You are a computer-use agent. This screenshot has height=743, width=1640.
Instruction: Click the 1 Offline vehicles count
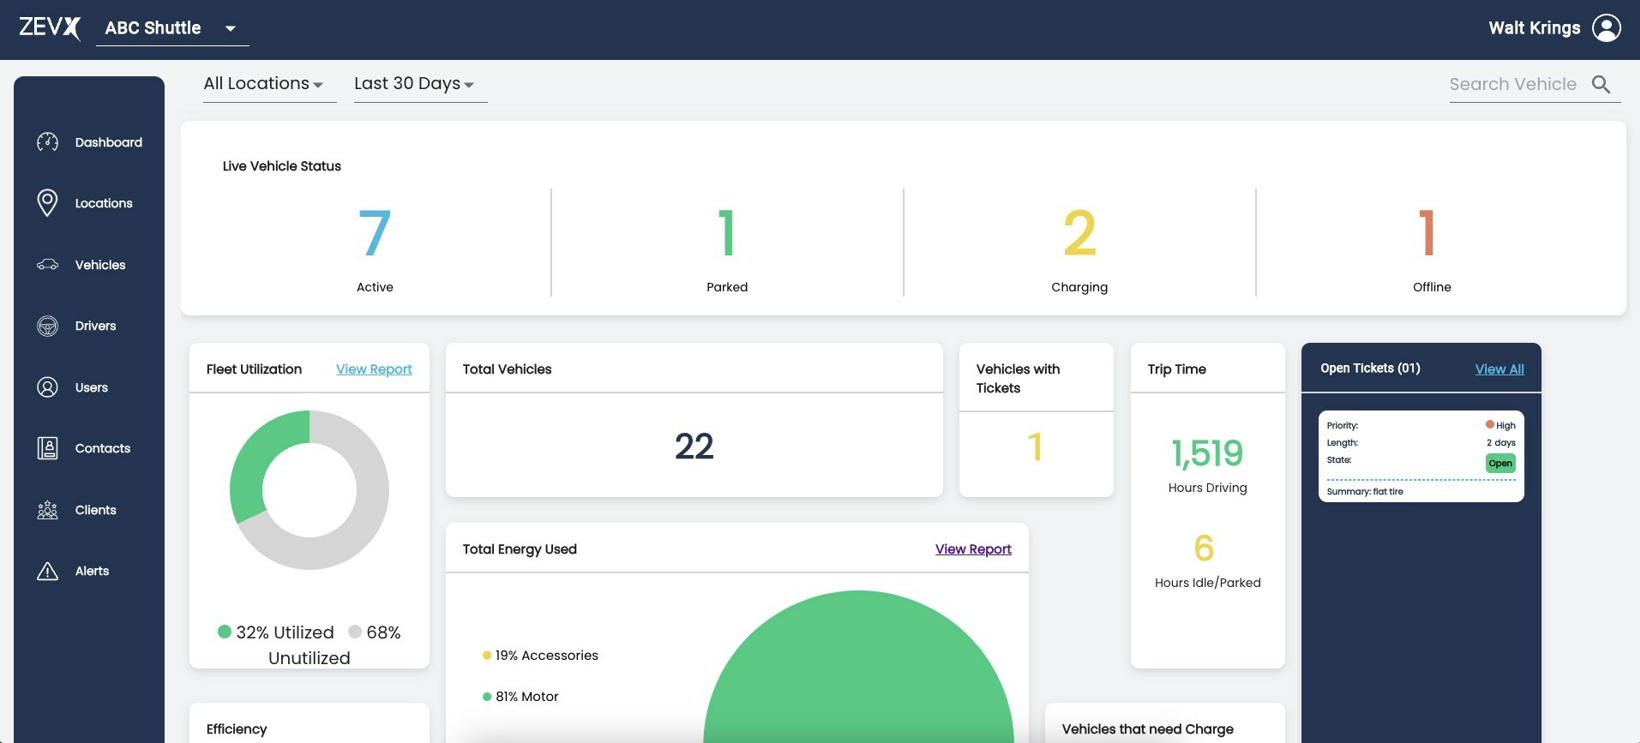point(1428,233)
